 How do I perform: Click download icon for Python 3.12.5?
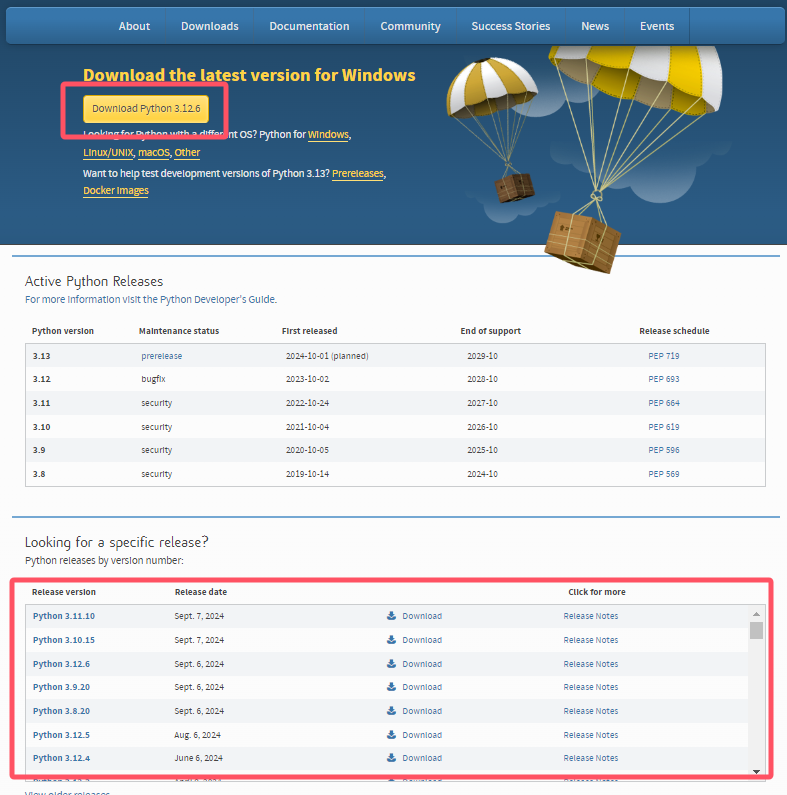391,734
